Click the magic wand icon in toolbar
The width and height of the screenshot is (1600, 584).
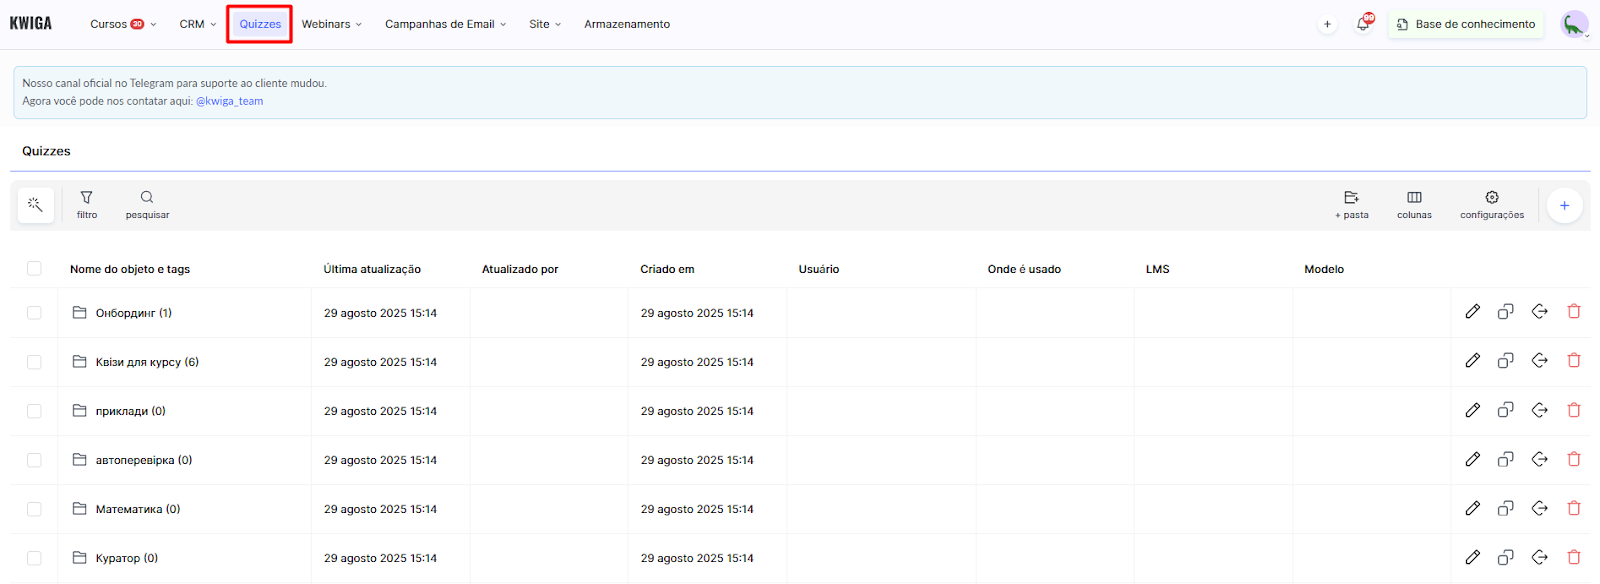[x=35, y=205]
